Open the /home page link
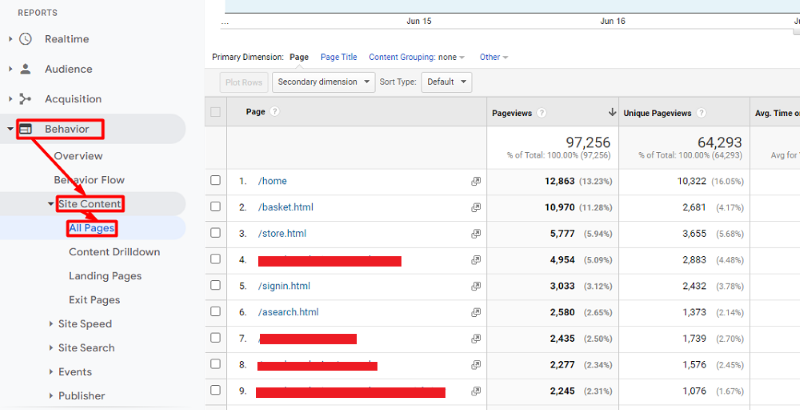Viewport: 800px width, 410px height. [272, 181]
